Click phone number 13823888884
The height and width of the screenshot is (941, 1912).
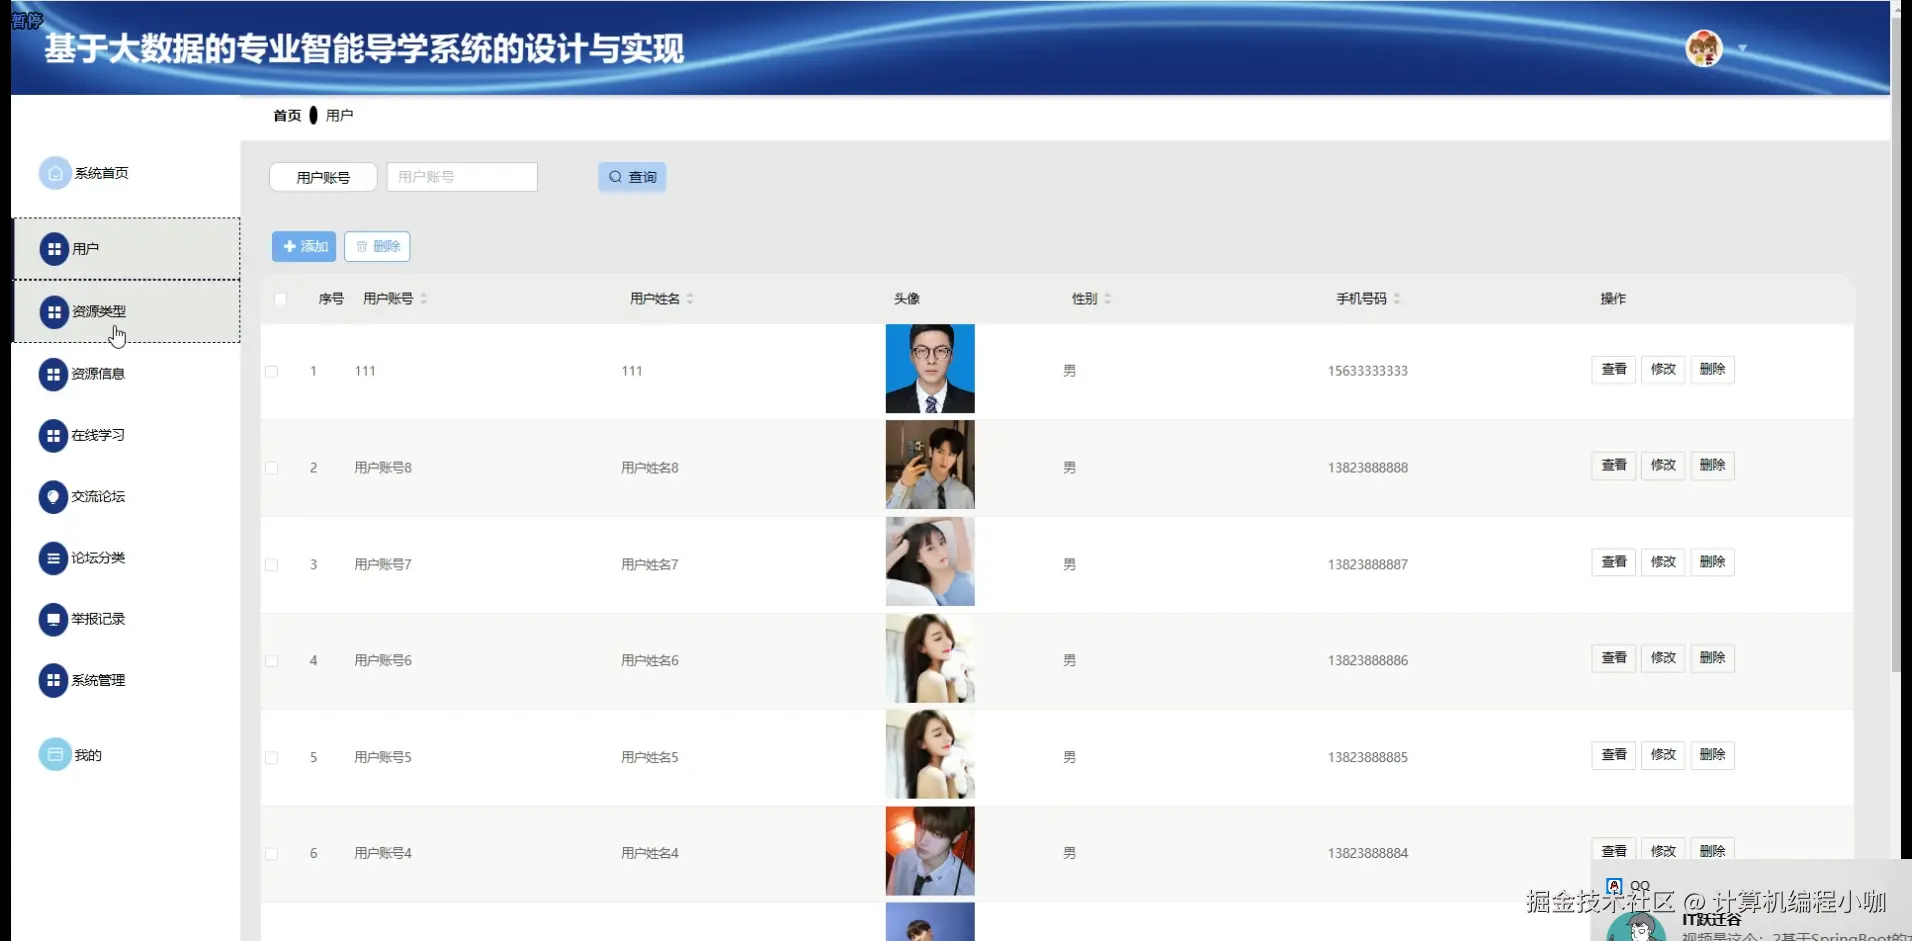1367,854
